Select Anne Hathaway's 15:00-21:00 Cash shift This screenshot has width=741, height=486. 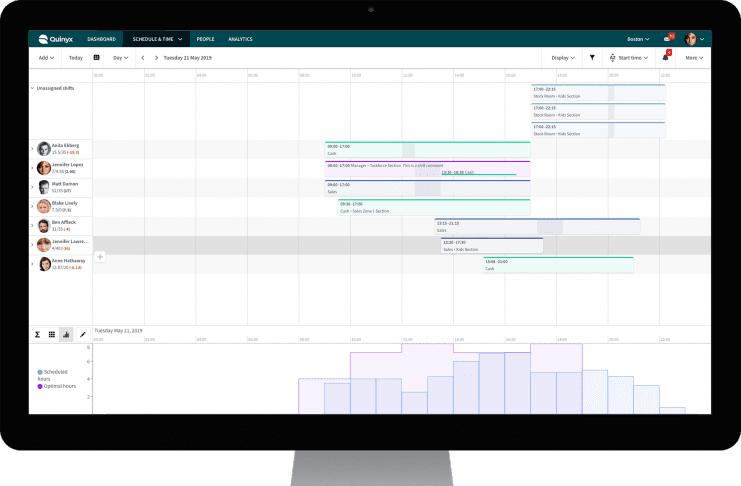pos(558,265)
